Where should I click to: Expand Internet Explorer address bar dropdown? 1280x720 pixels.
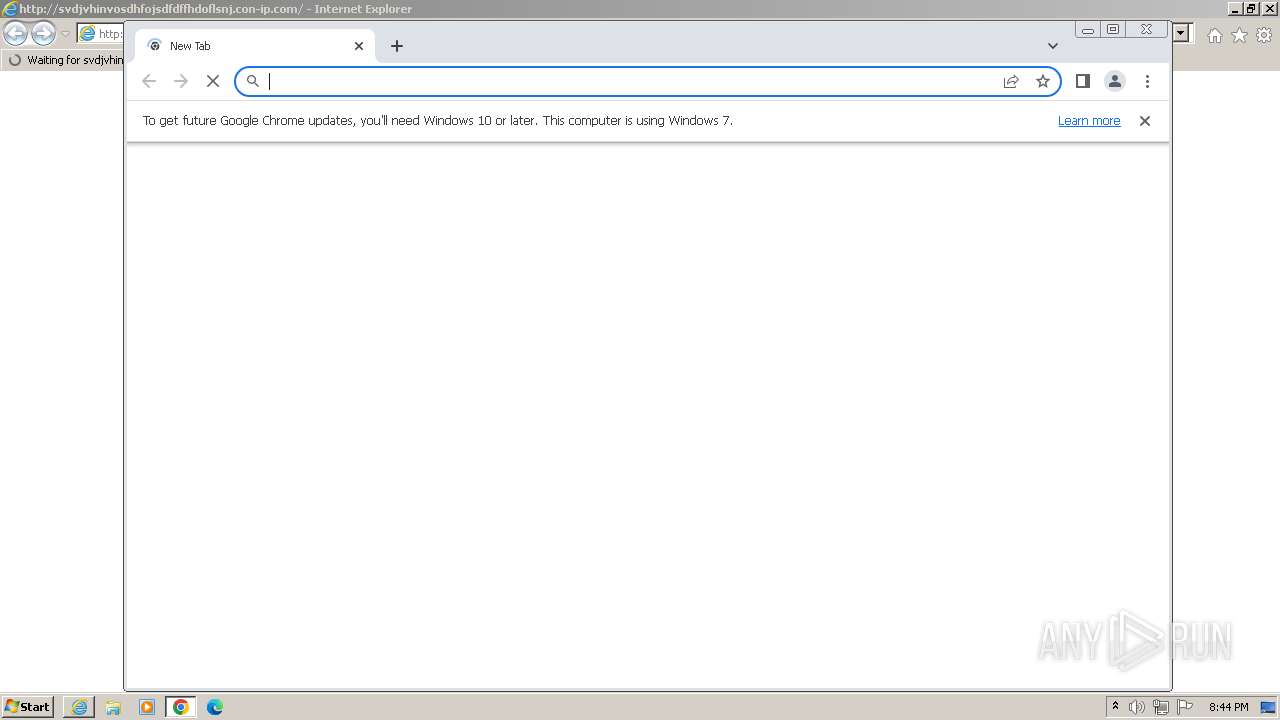(1181, 33)
